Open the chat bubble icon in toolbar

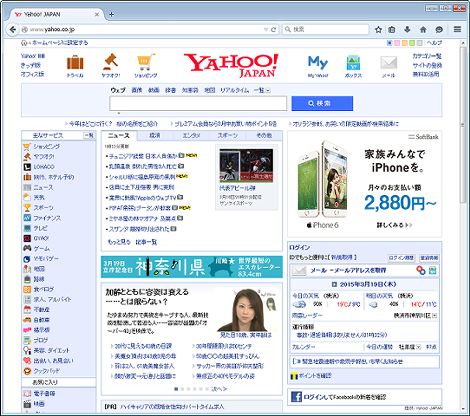(439, 30)
